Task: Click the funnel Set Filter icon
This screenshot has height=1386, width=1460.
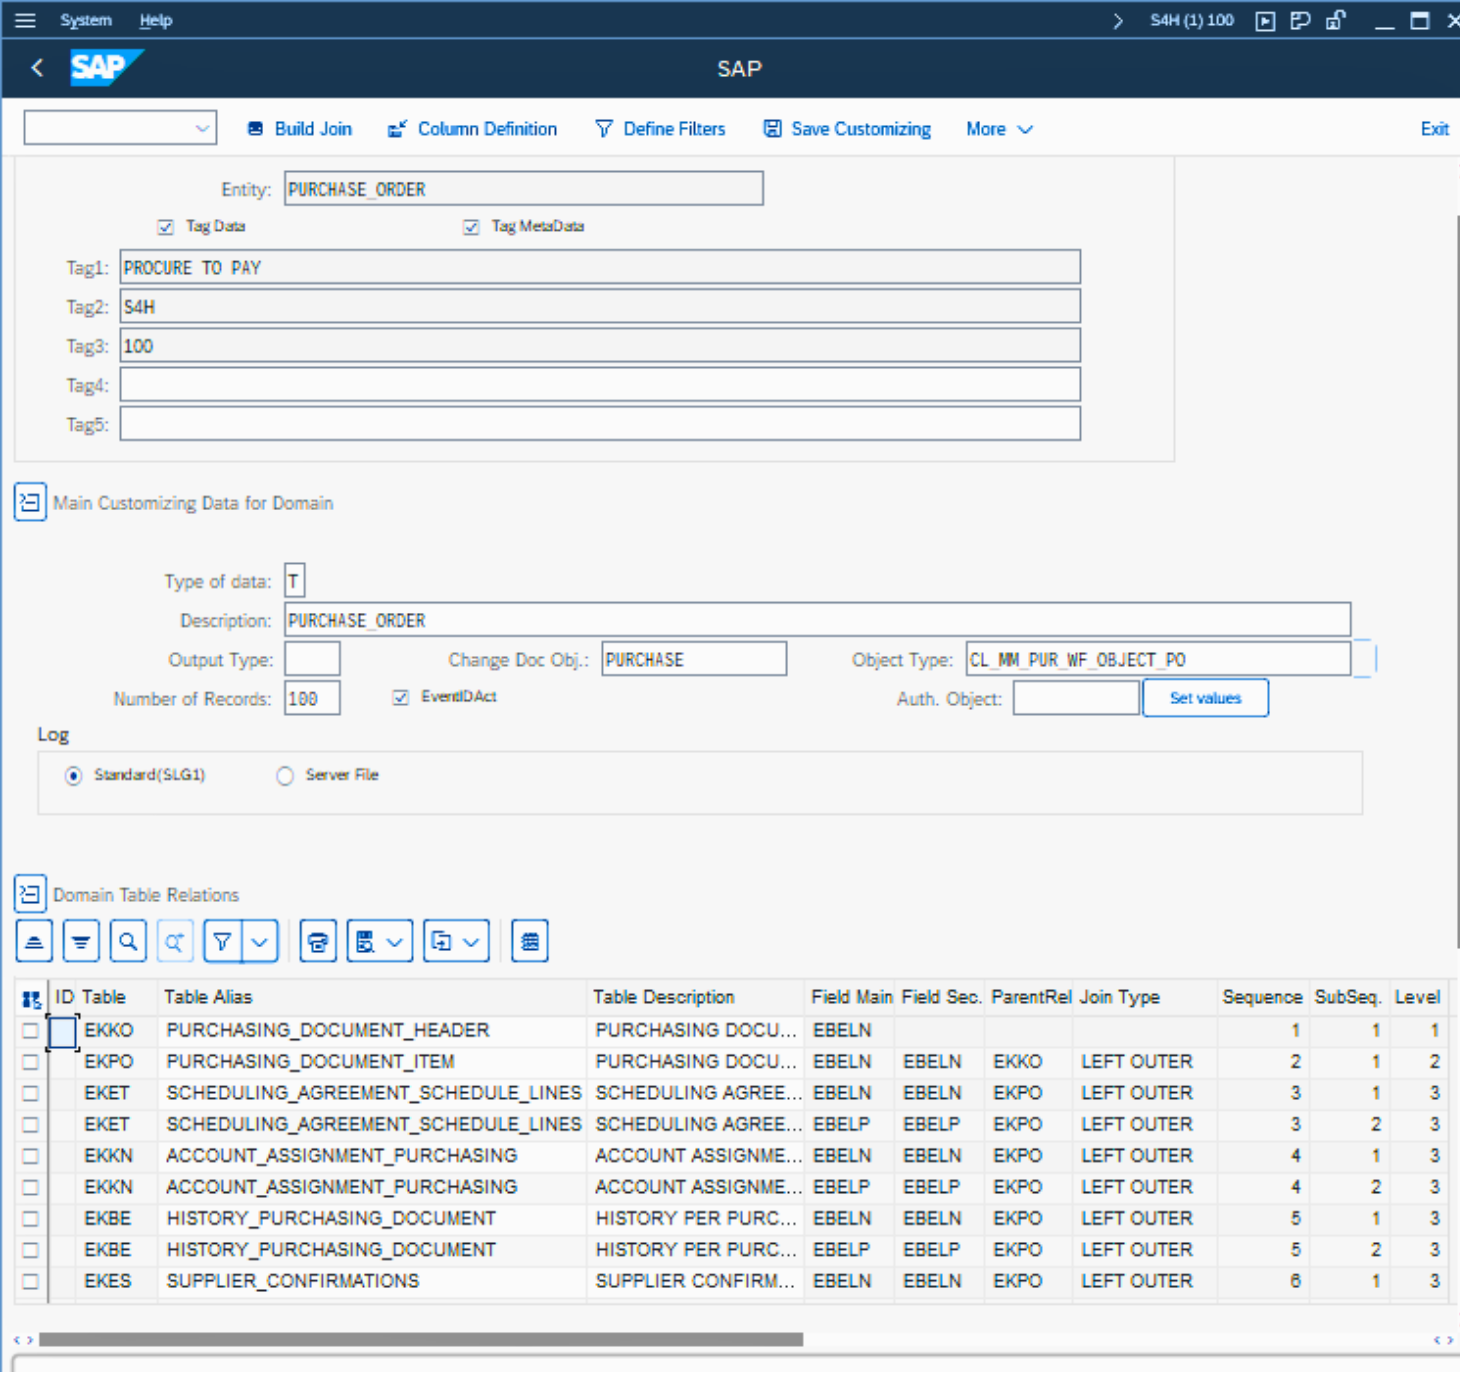Action: [223, 942]
